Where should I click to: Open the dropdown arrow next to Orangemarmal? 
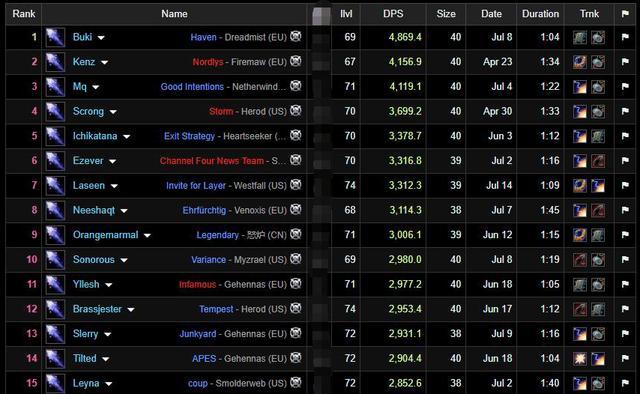pyautogui.click(x=147, y=236)
